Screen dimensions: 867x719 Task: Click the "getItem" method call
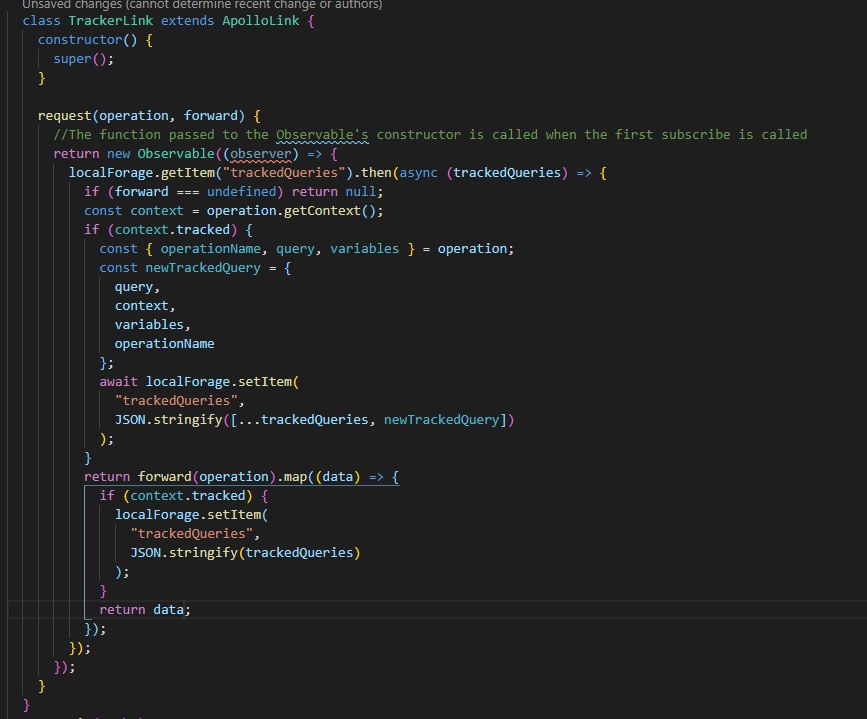tap(187, 173)
